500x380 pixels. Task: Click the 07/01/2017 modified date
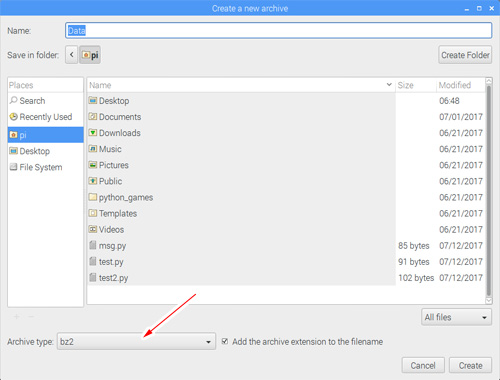(461, 117)
